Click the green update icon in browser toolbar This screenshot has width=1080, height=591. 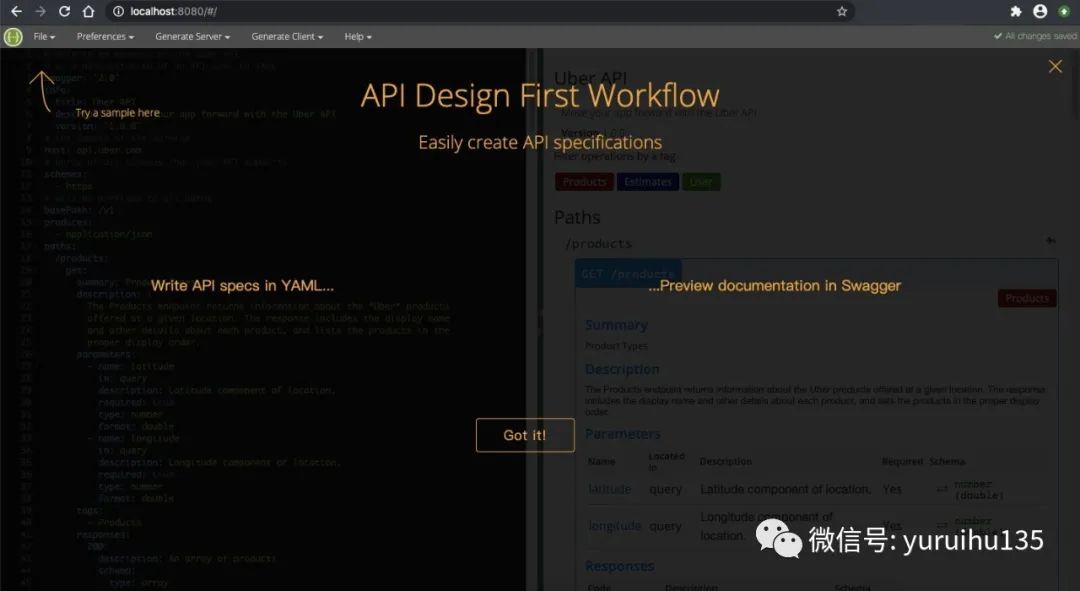point(1064,11)
